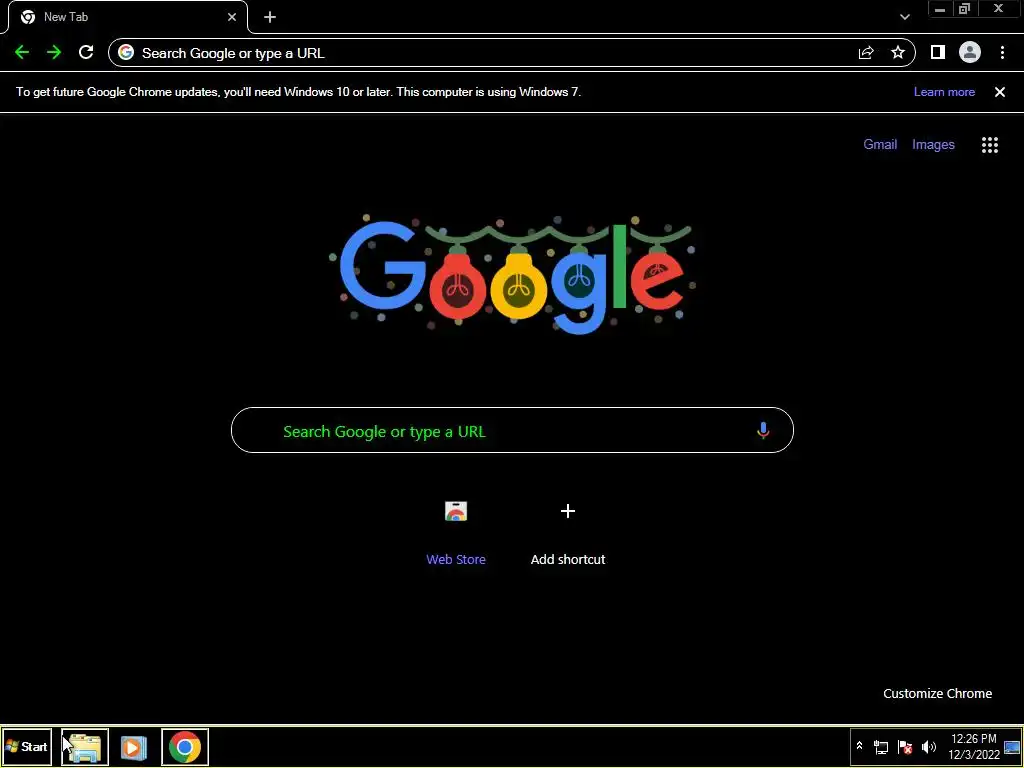Click the Chrome taskbar icon
The image size is (1024, 768).
(185, 747)
